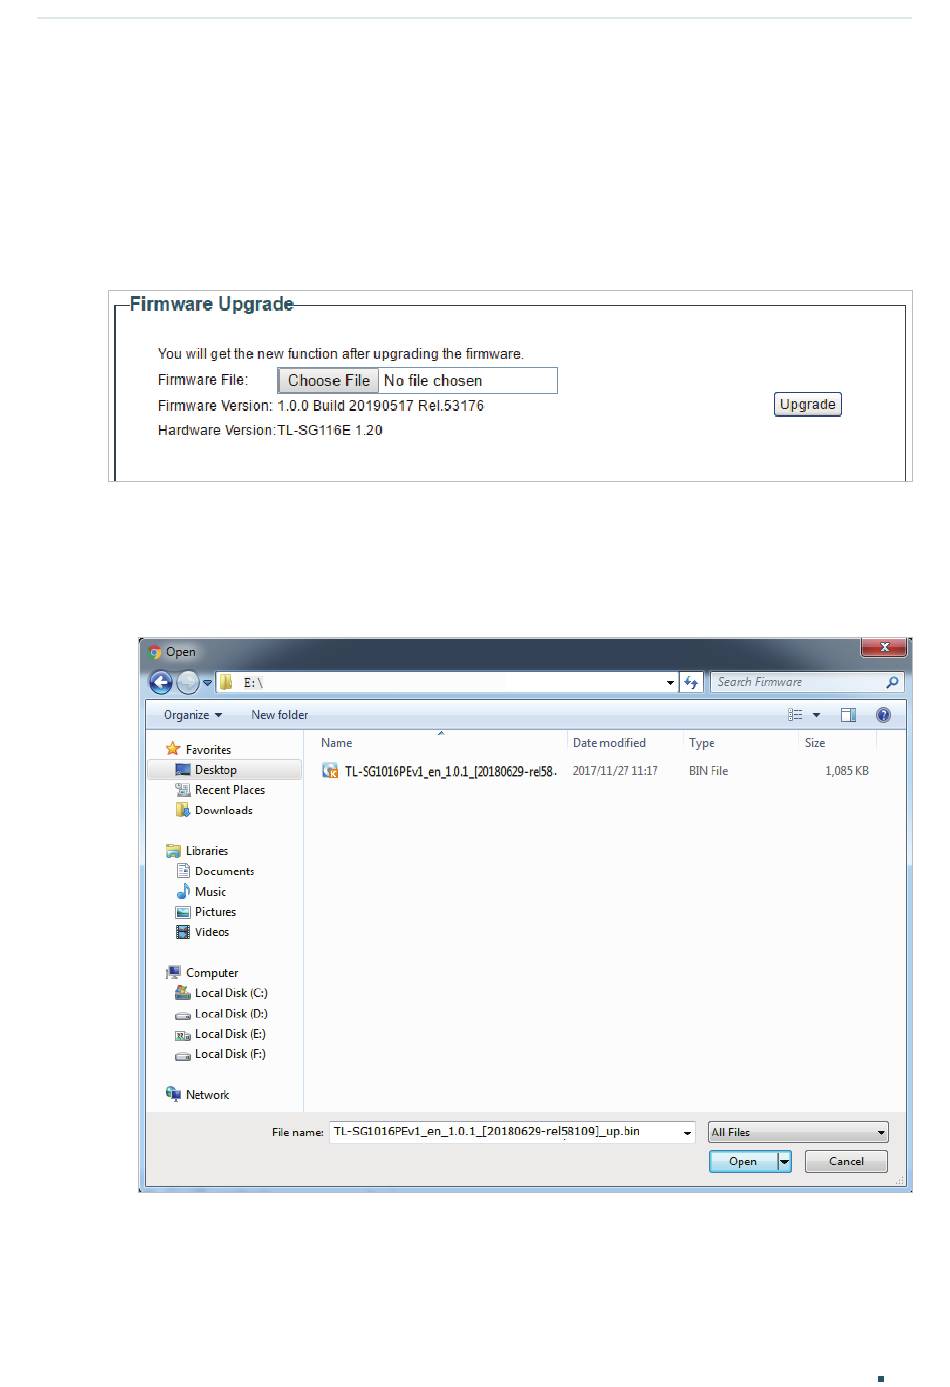Click the Chrome icon in dialog title

point(155,652)
